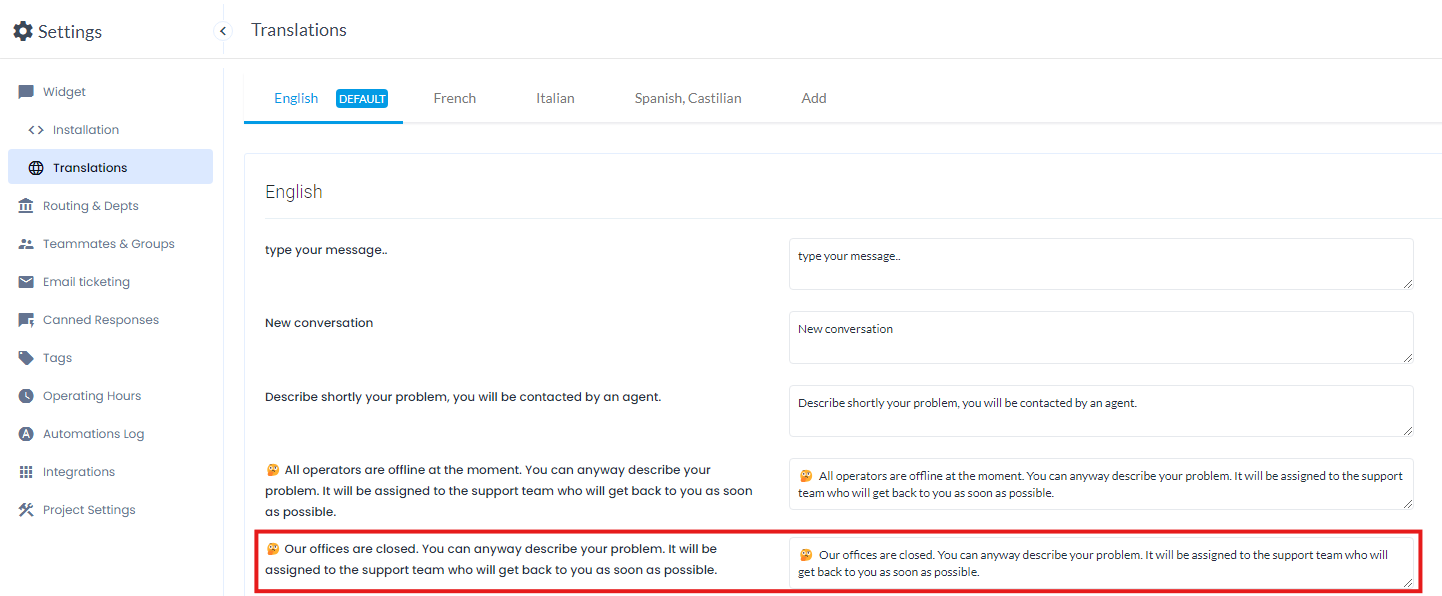The image size is (1442, 596).
Task: Click the Translations globe icon
Action: (36, 168)
